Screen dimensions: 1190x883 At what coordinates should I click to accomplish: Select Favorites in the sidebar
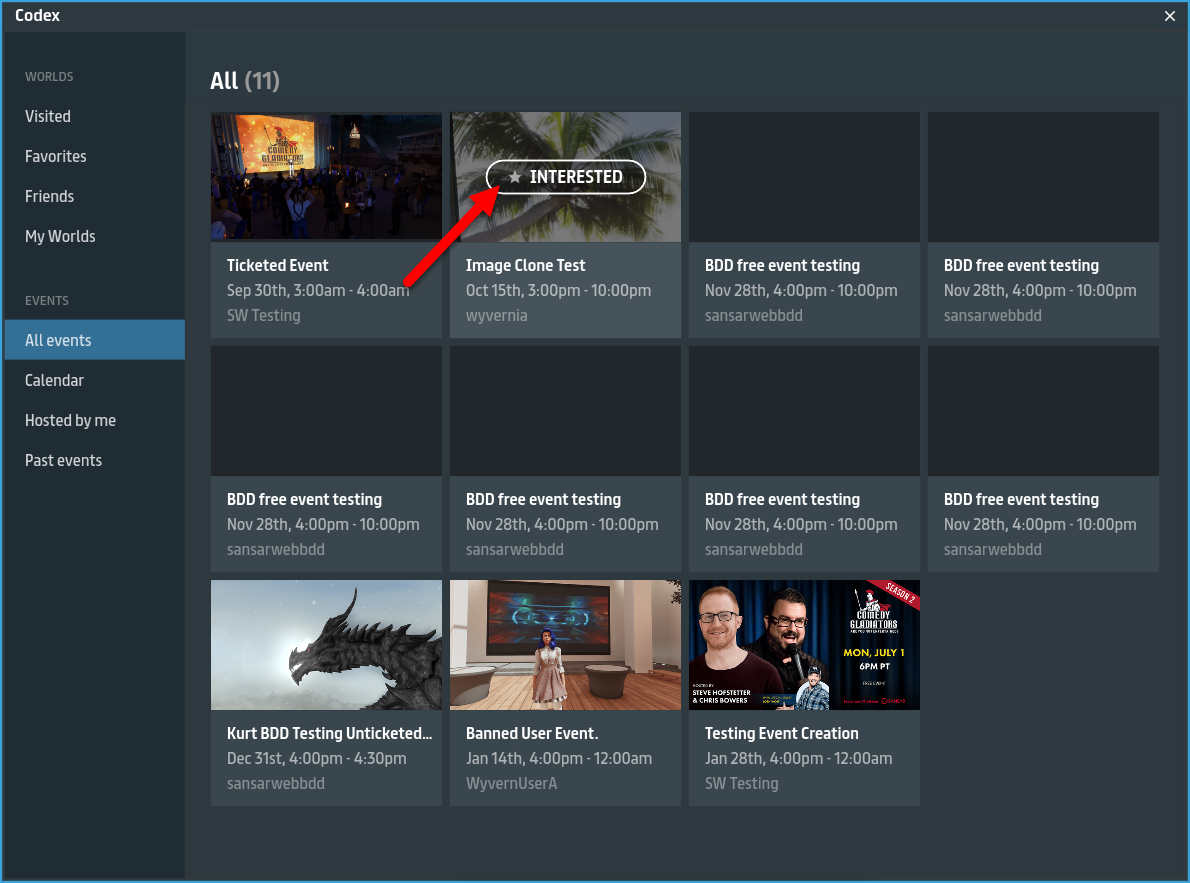click(56, 156)
